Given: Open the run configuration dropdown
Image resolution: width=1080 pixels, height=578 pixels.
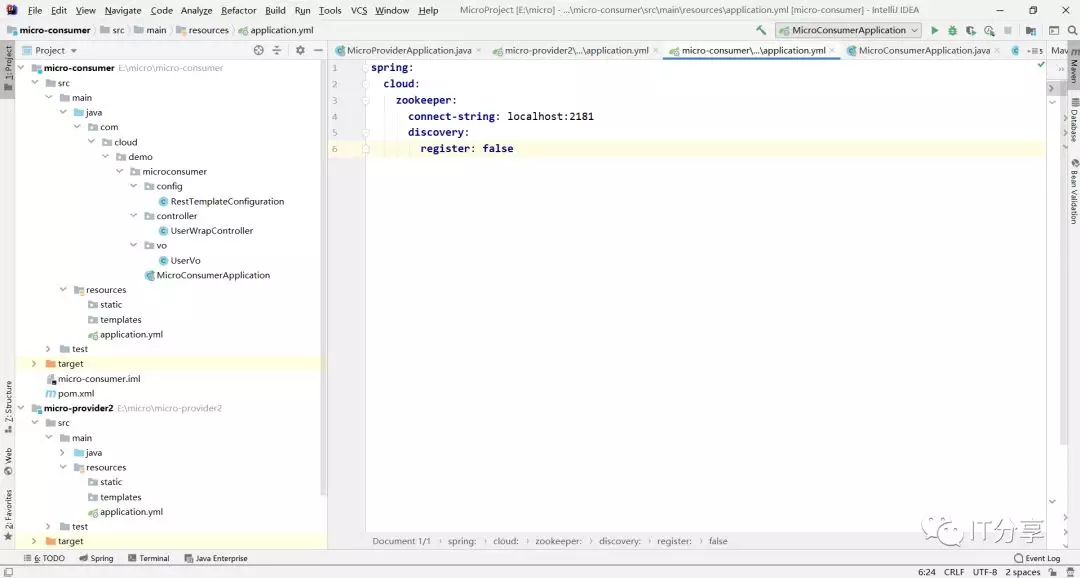Looking at the screenshot, I should click(848, 30).
